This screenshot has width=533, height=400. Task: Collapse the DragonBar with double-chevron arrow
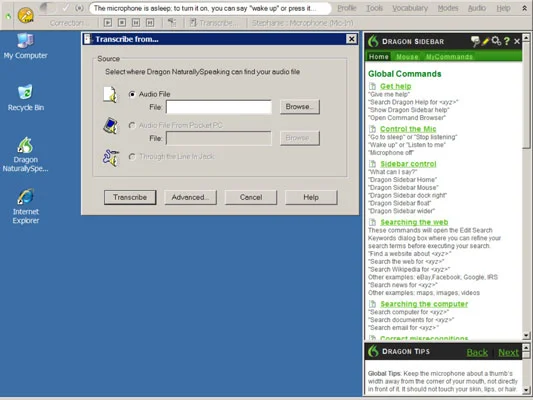525,8
